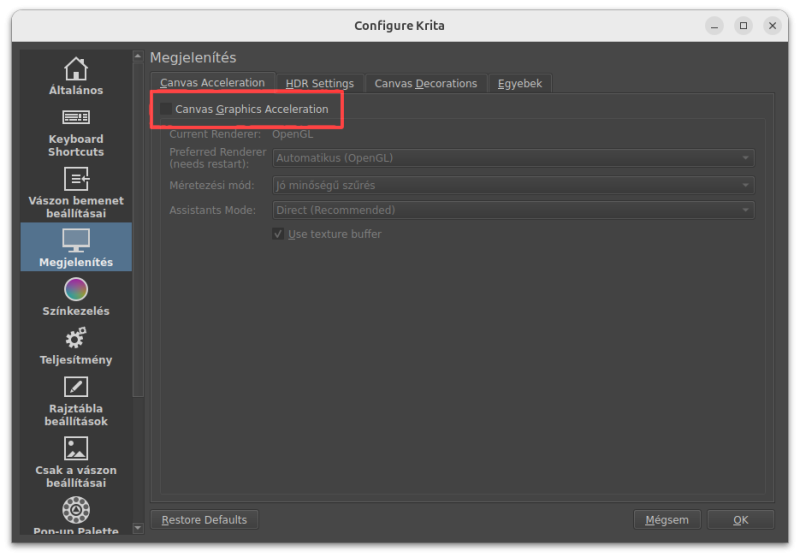Screen dimensions: 800x557
Task: Open the Preferred Renderer dropdown
Action: [513, 158]
